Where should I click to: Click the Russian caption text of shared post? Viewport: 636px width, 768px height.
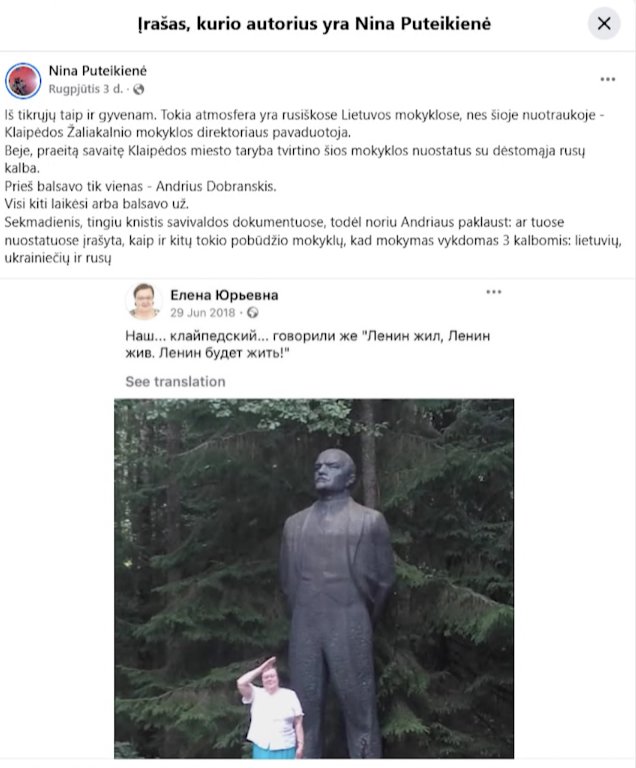click(308, 344)
